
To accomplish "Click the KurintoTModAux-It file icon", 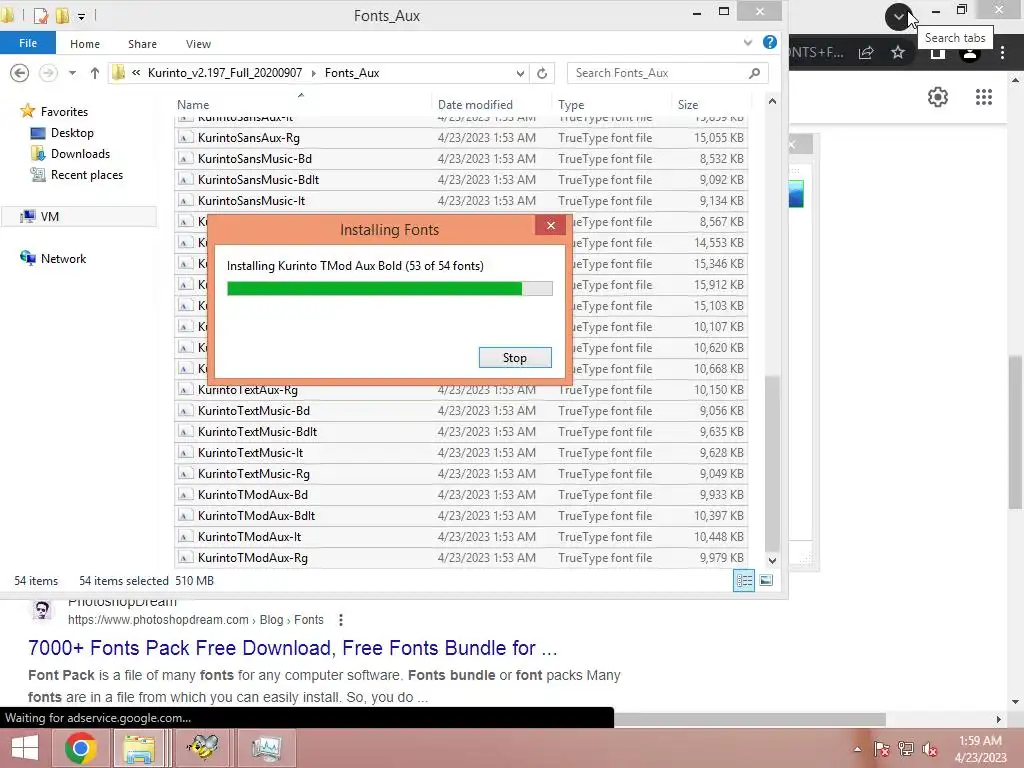I will pos(185,537).
